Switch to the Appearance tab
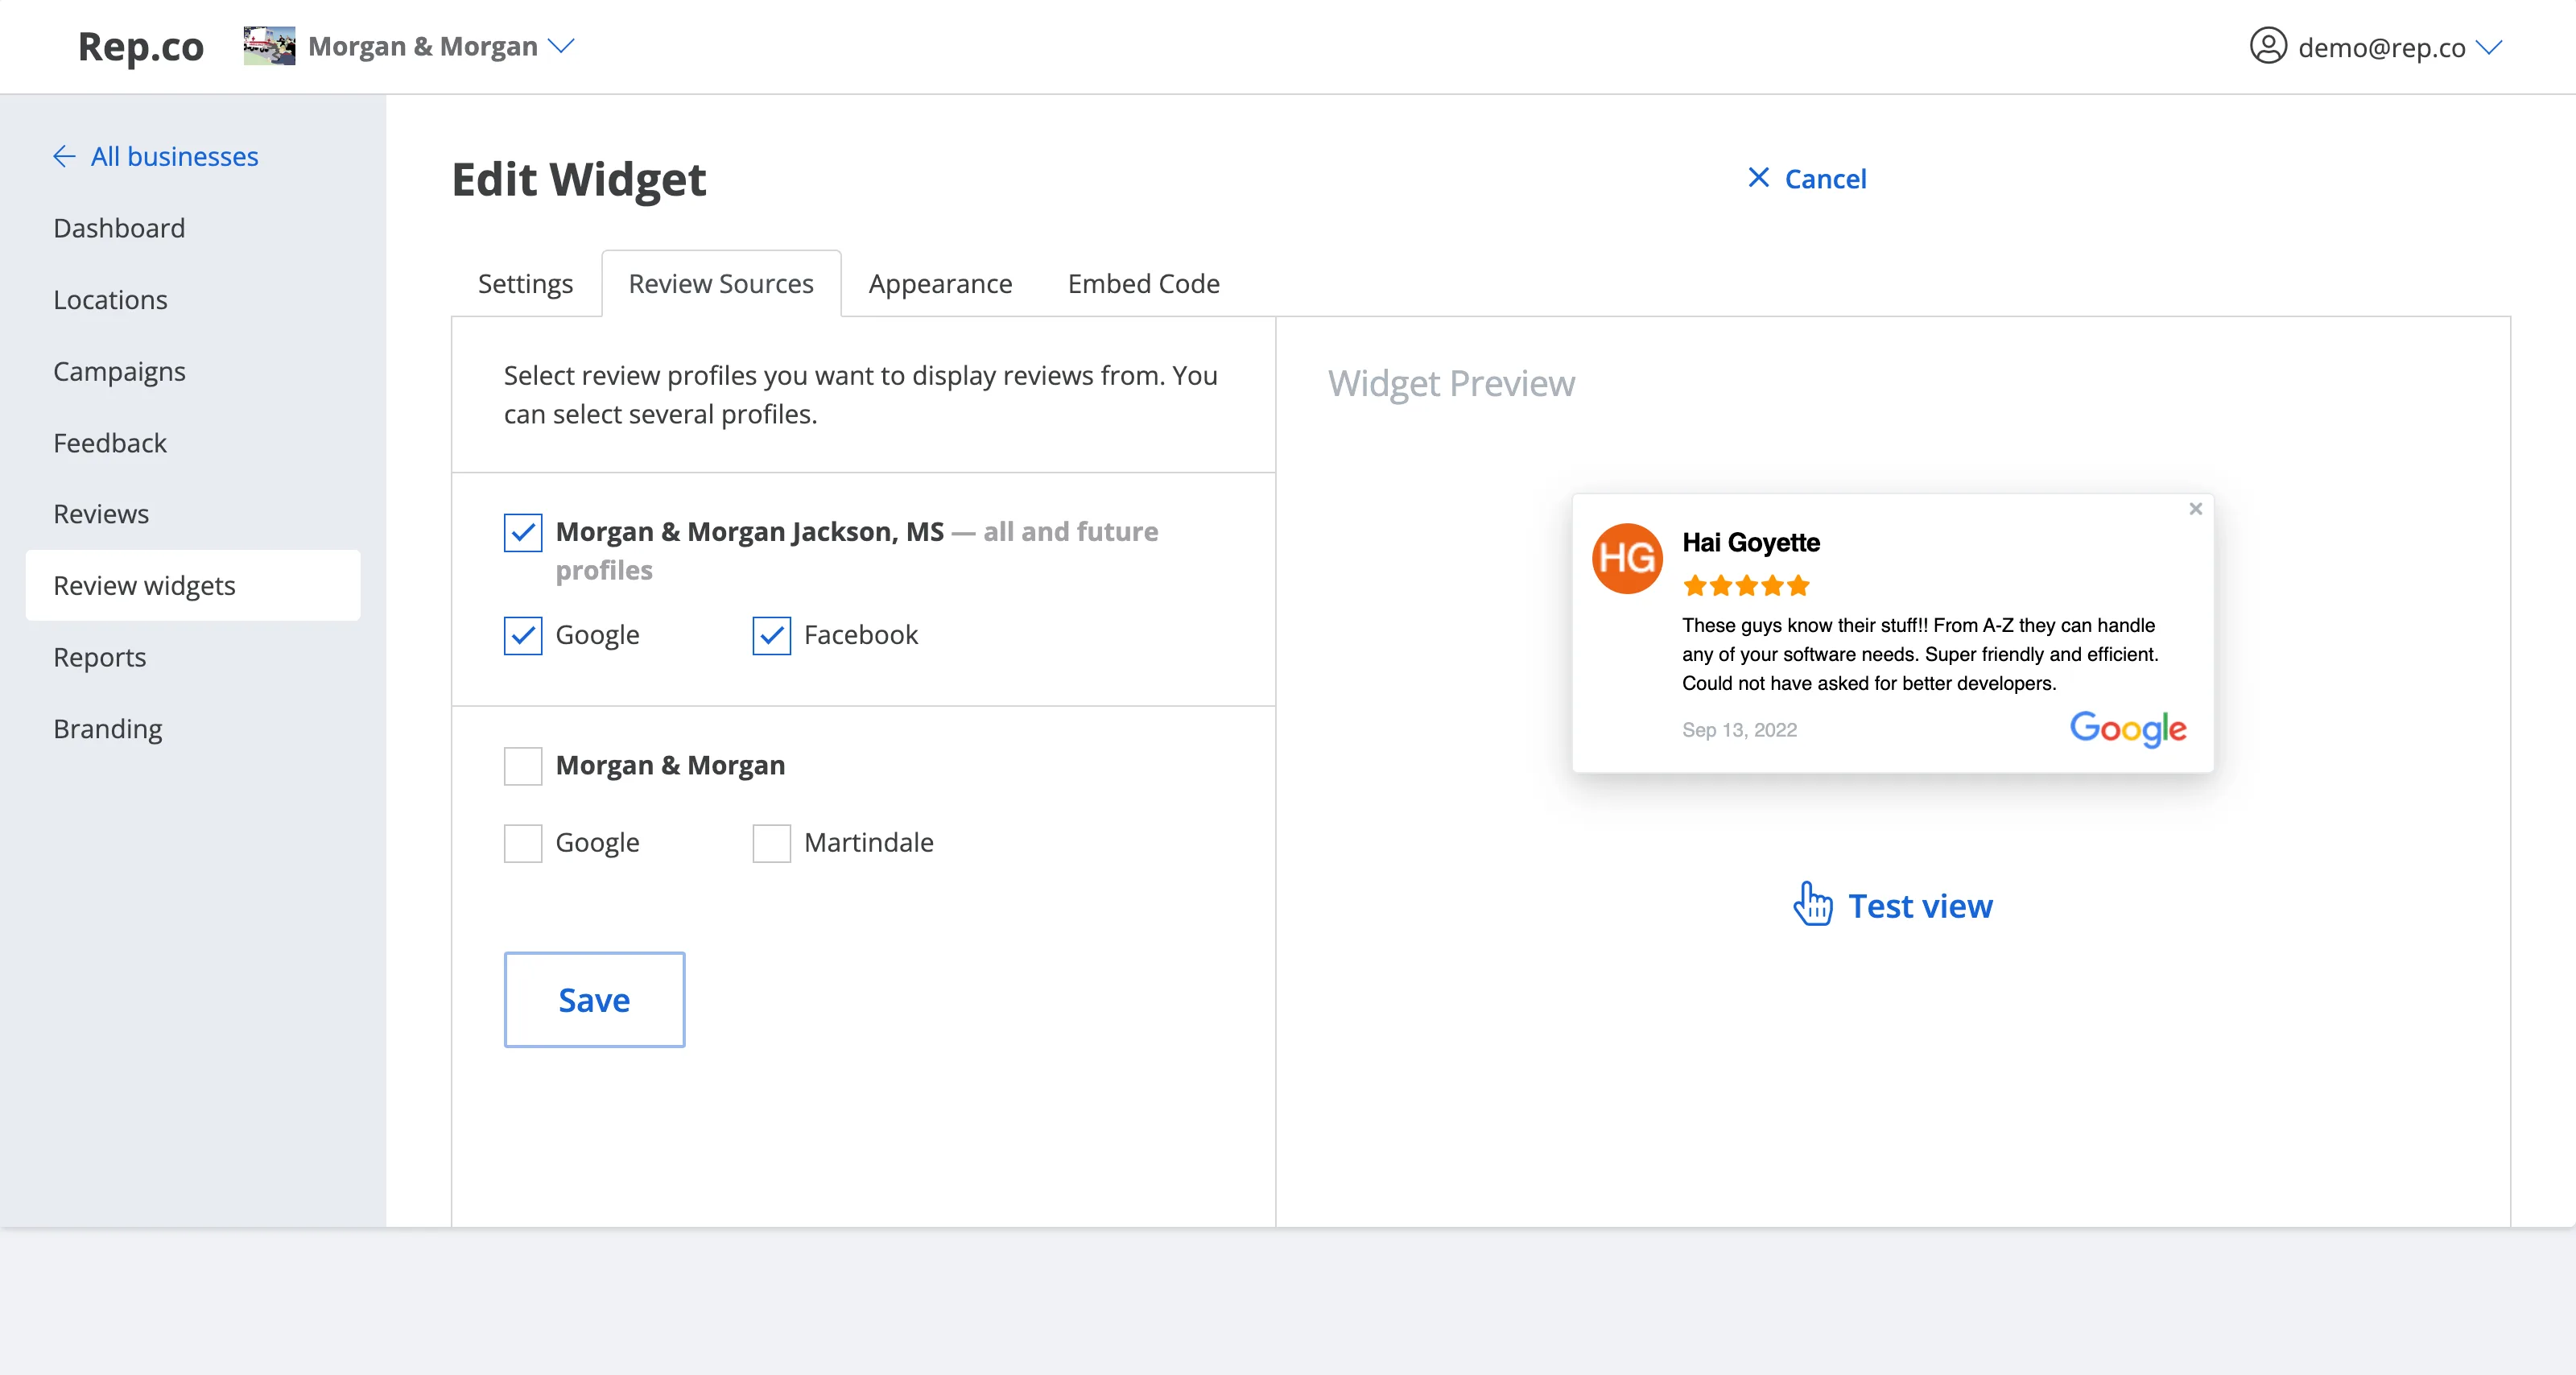The height and width of the screenshot is (1375, 2576). click(x=939, y=284)
